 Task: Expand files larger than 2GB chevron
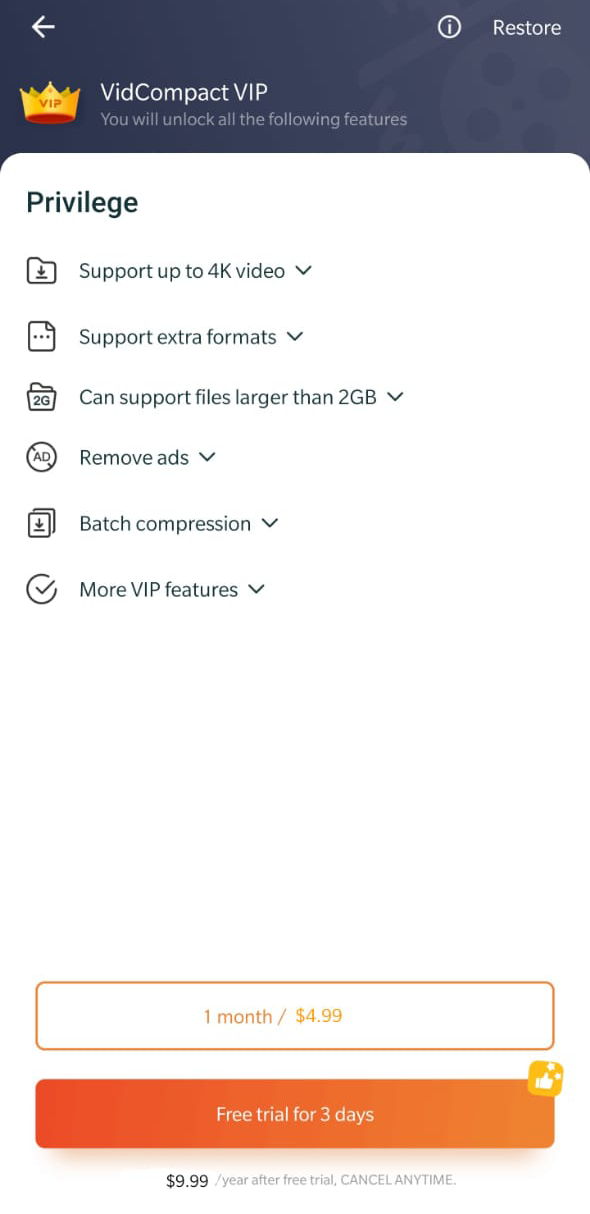click(x=395, y=396)
